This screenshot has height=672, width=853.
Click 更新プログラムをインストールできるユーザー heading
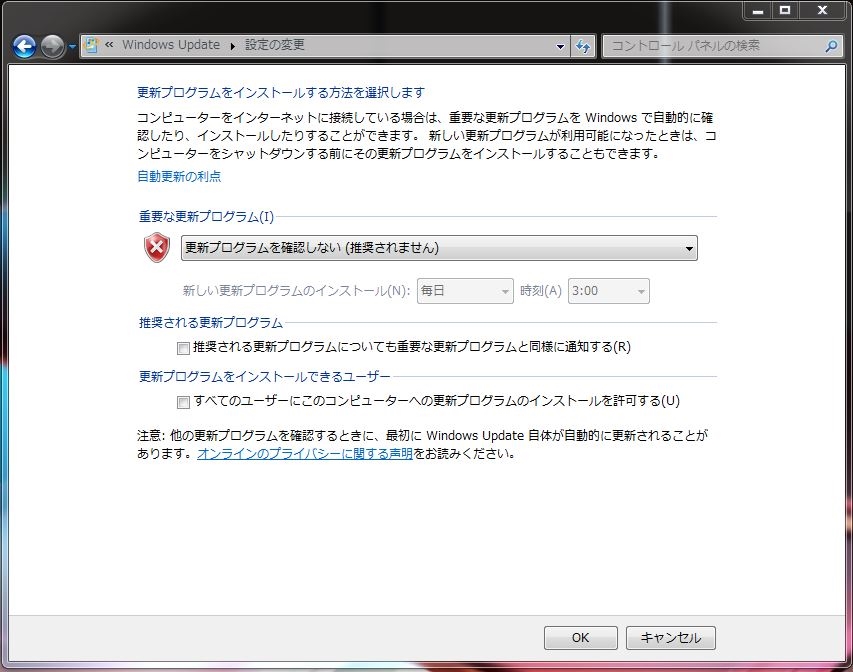pyautogui.click(x=265, y=377)
